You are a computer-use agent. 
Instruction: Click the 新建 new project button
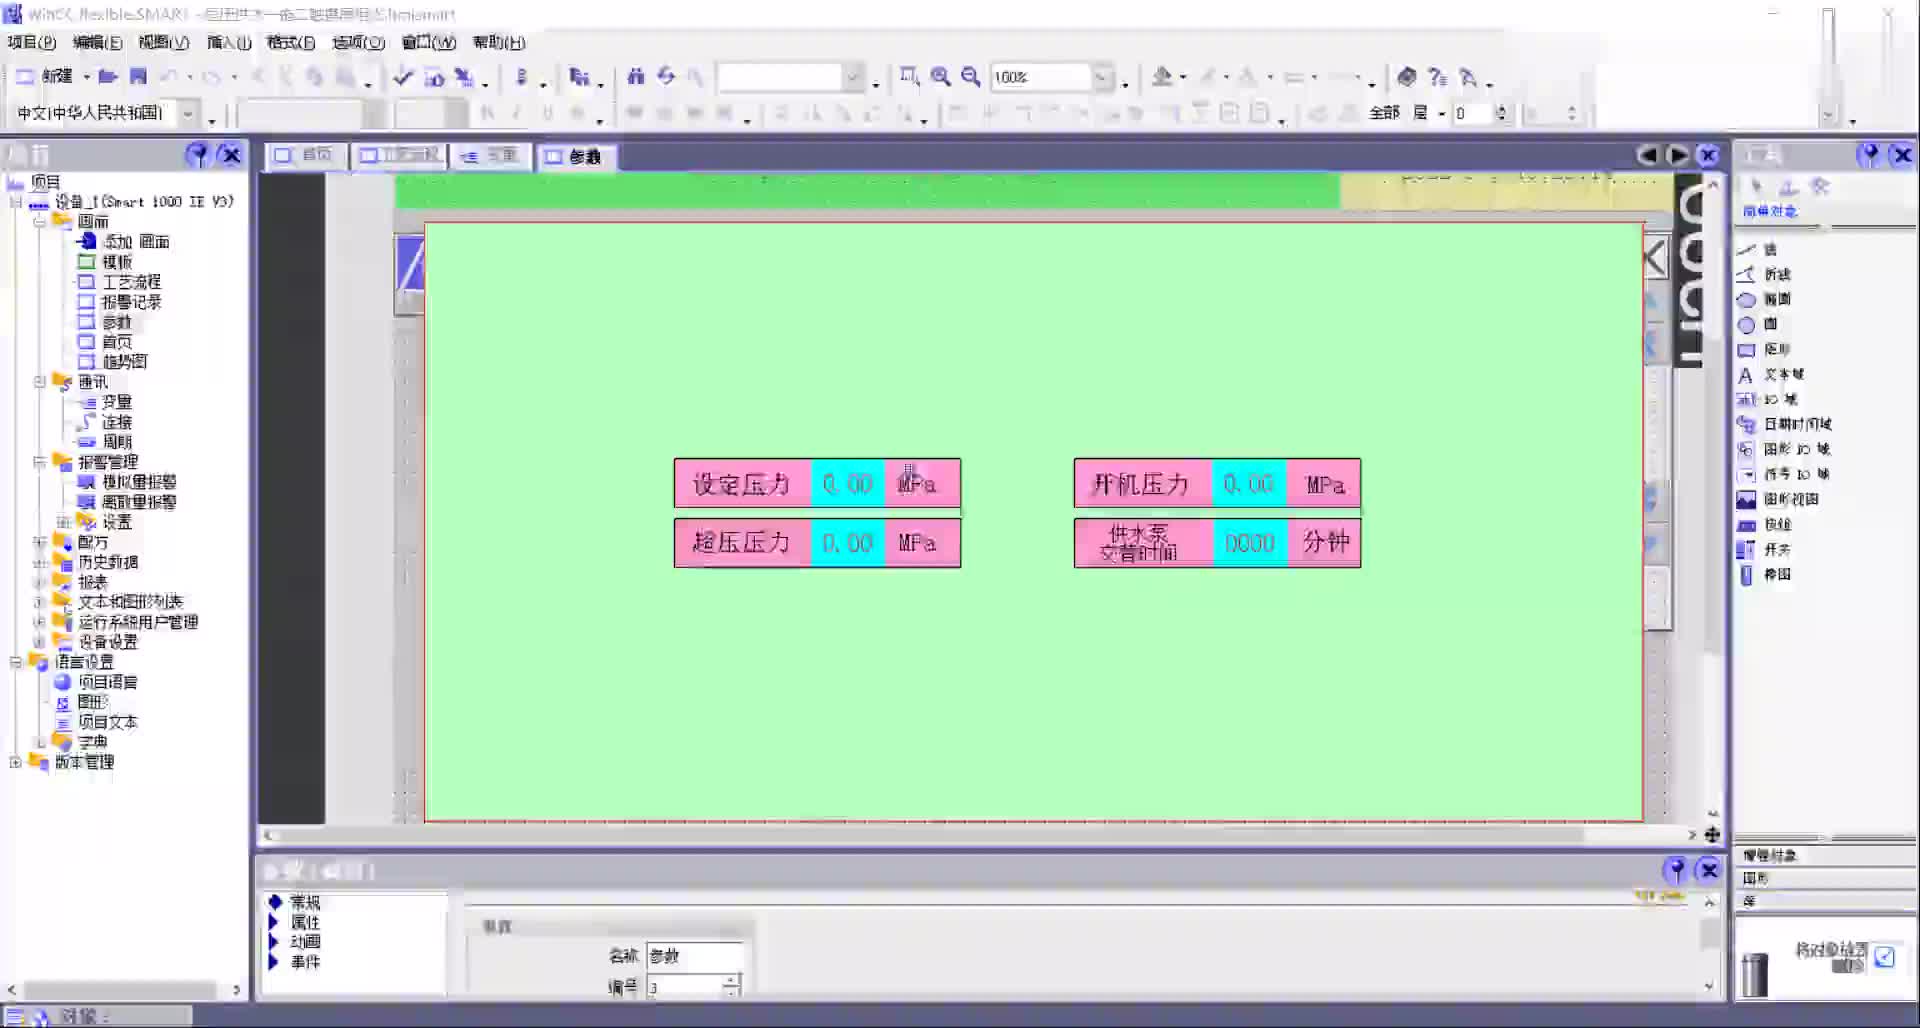[46, 76]
